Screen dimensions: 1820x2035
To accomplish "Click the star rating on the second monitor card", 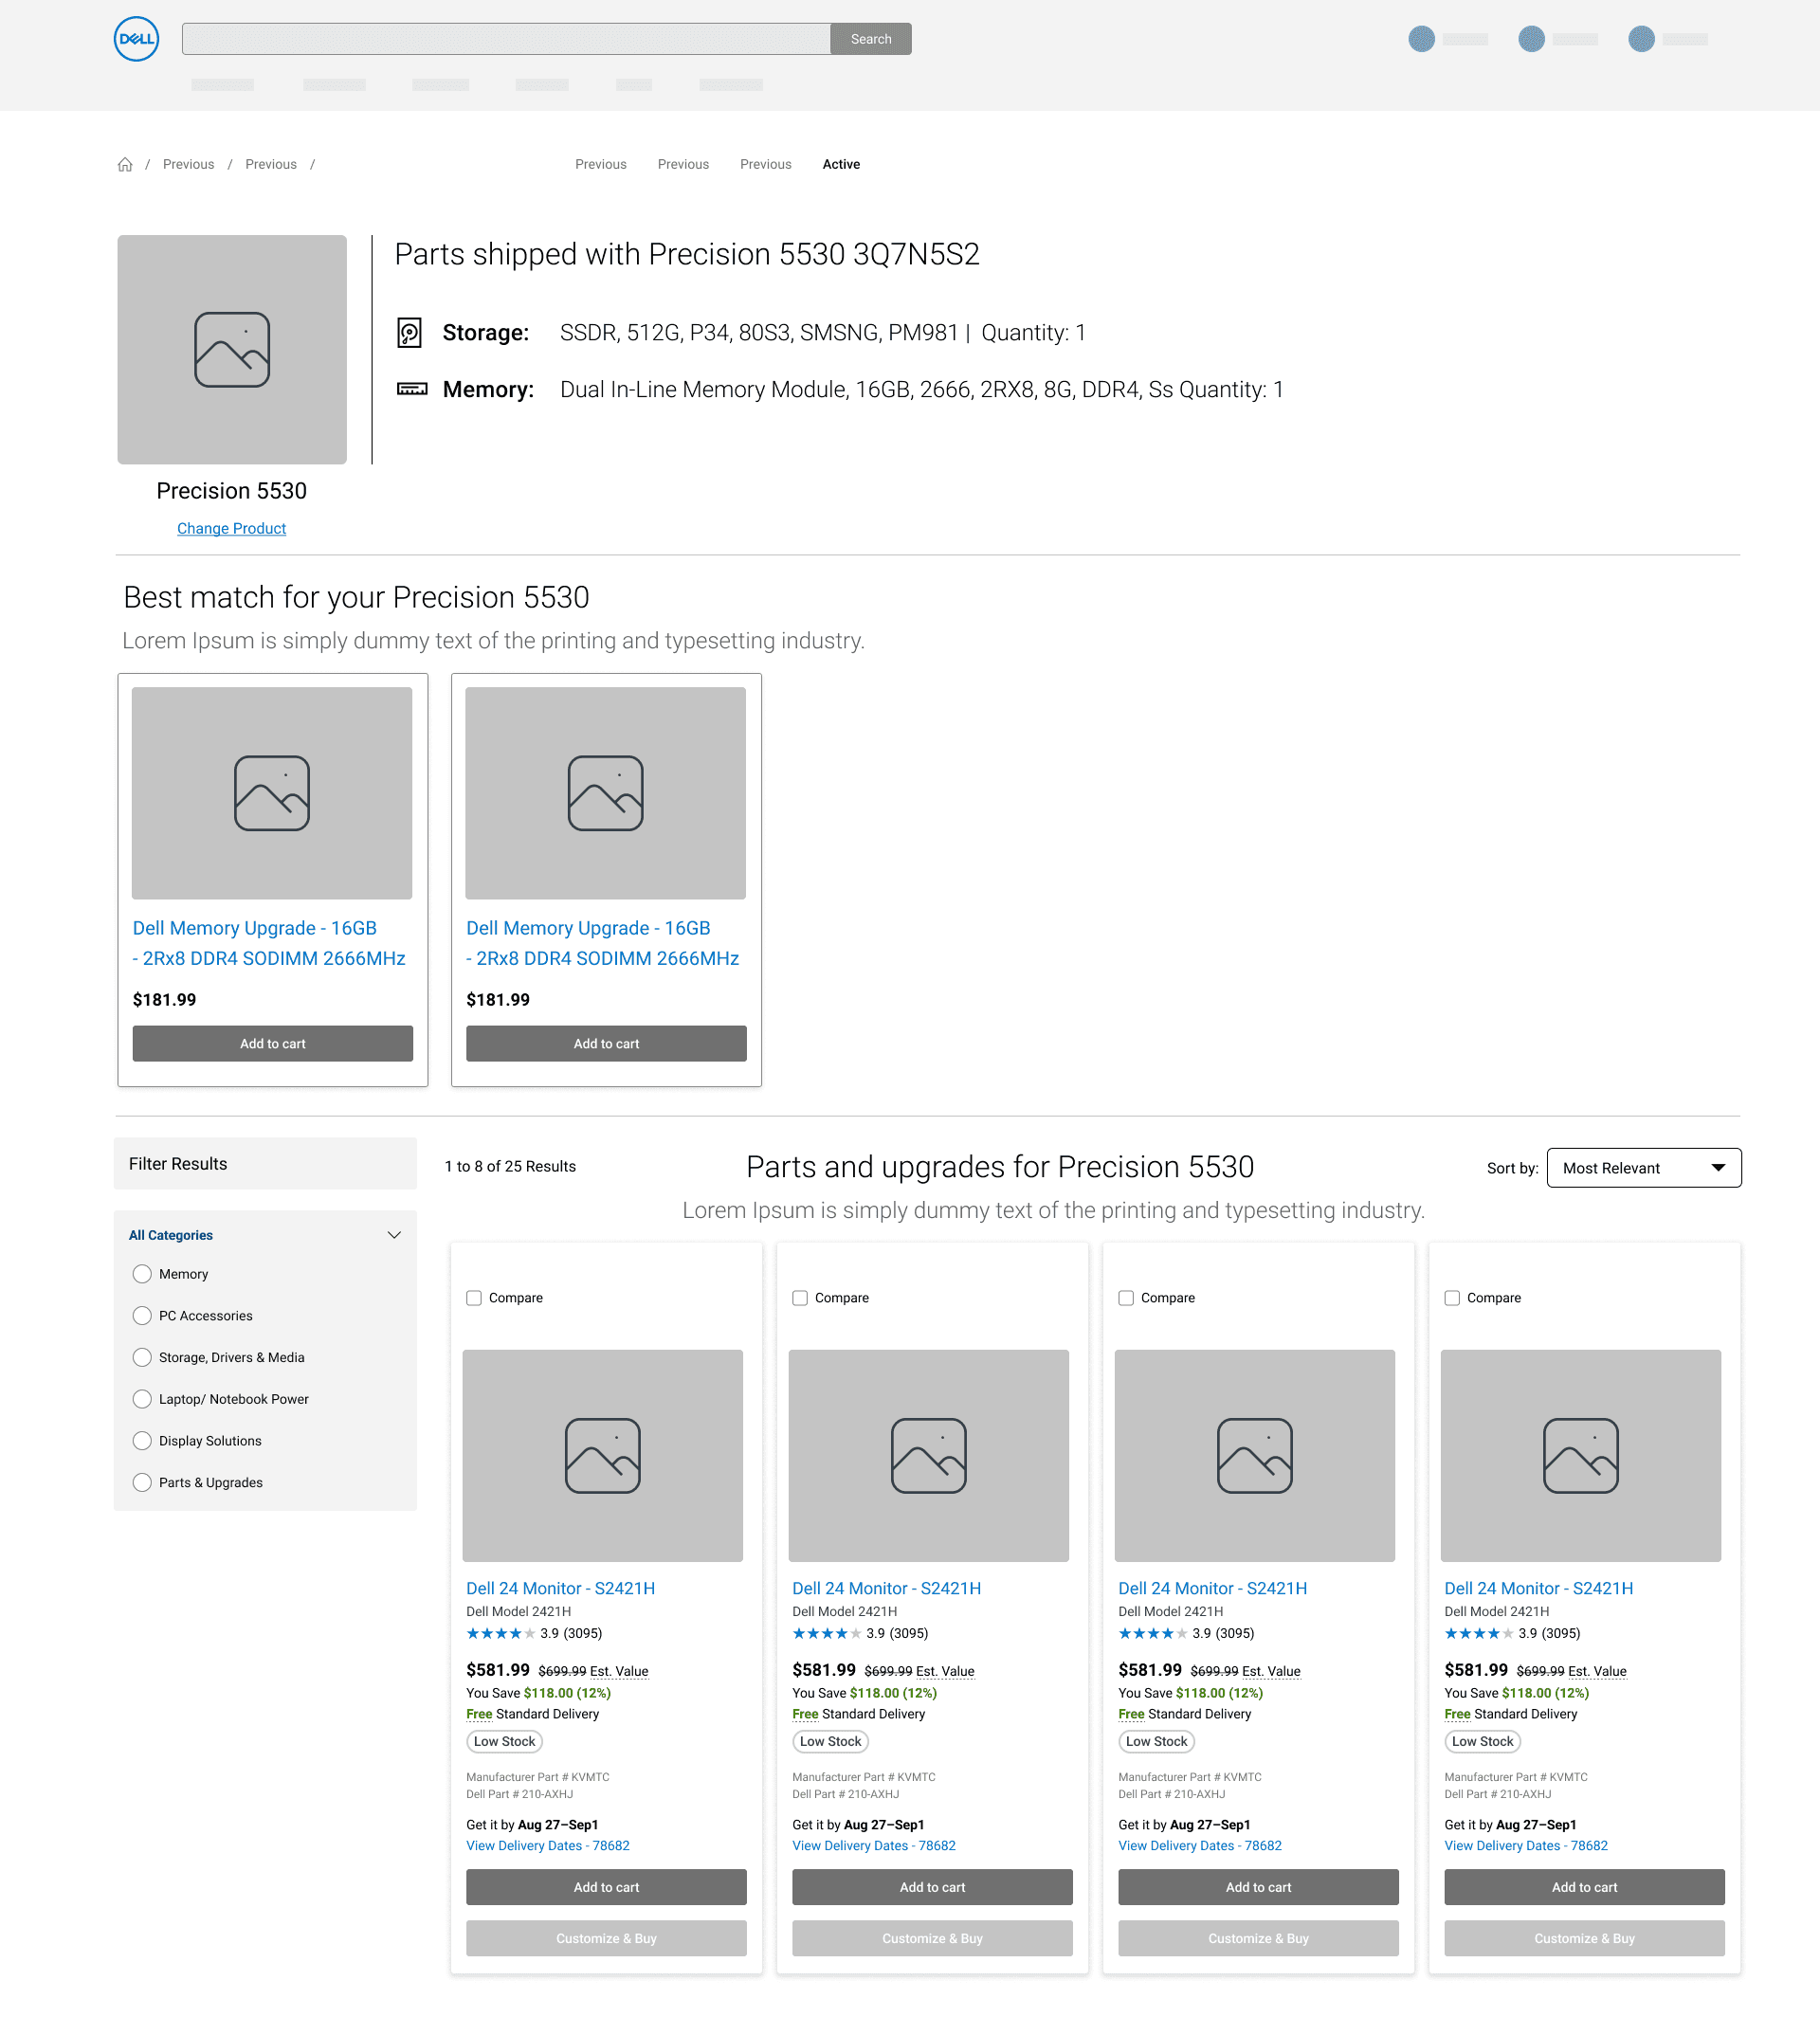I will (827, 1634).
